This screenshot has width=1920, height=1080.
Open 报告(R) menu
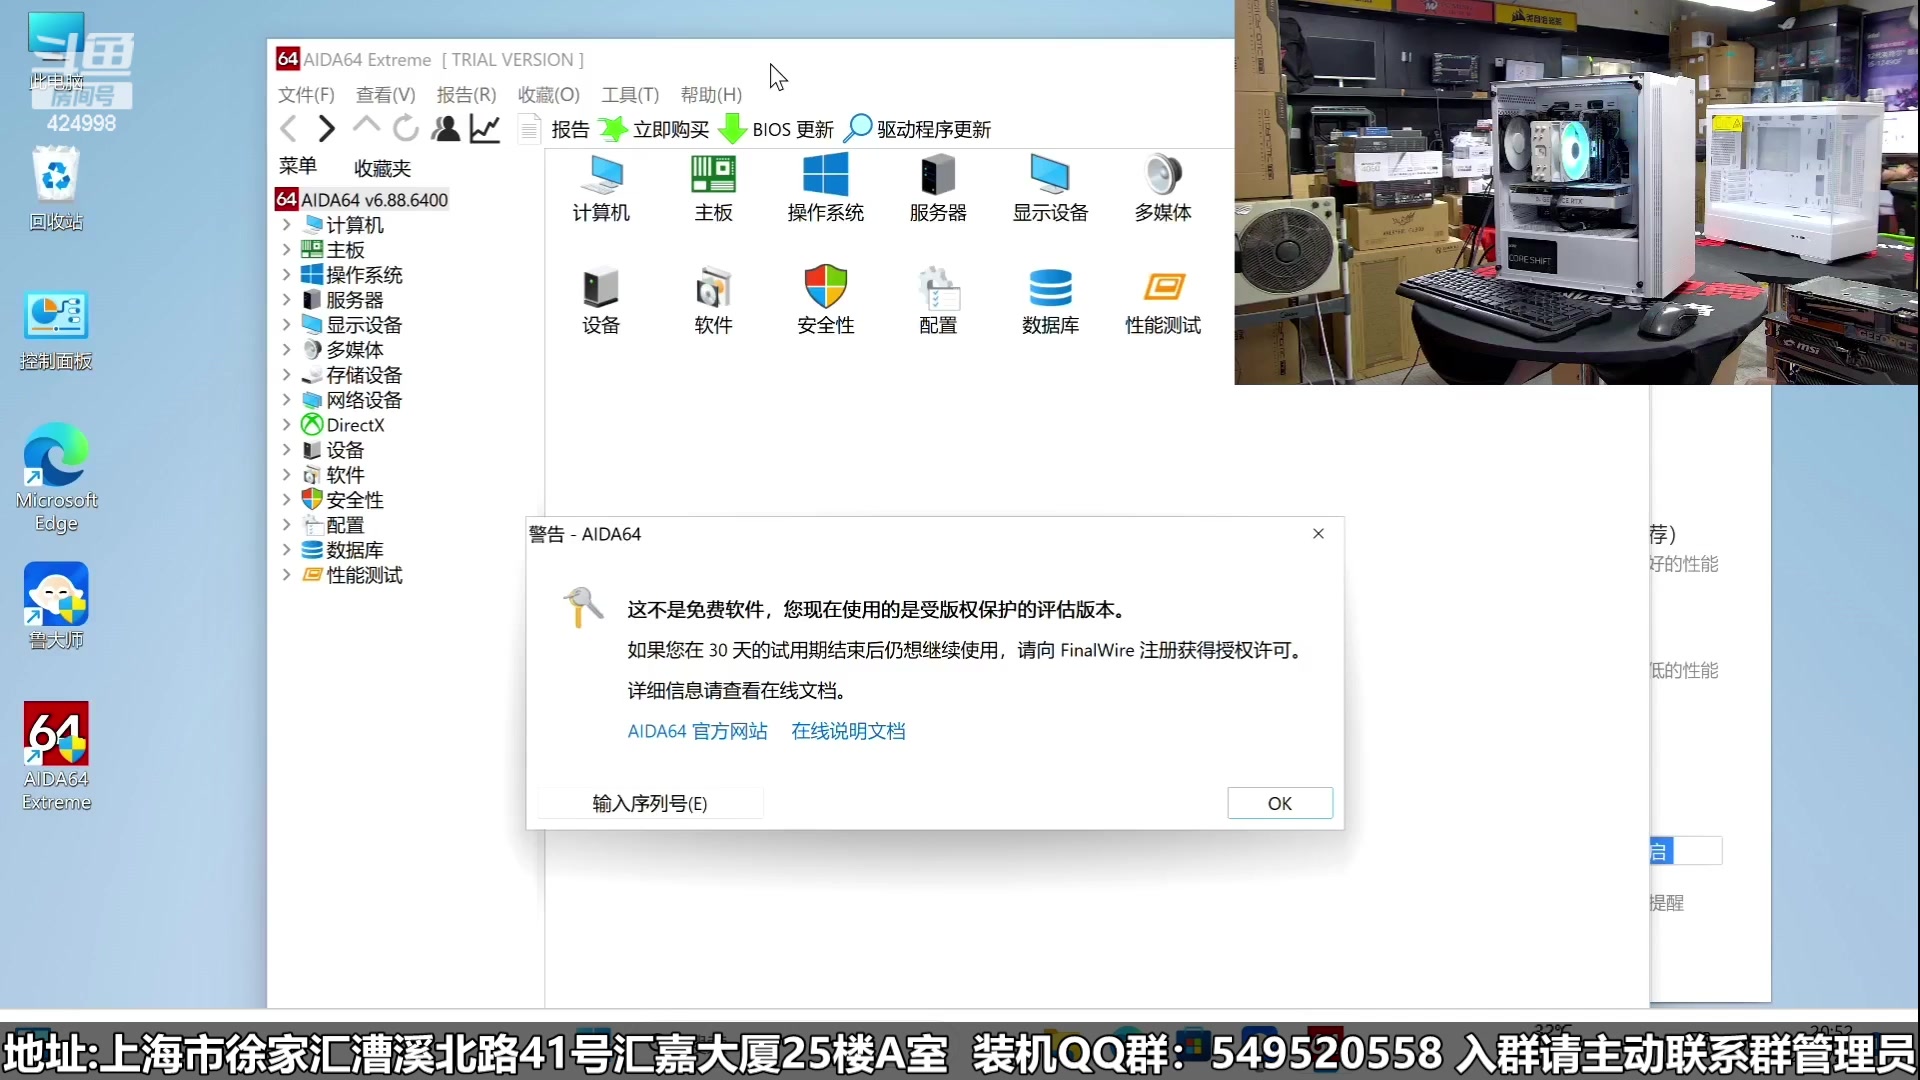pos(466,94)
